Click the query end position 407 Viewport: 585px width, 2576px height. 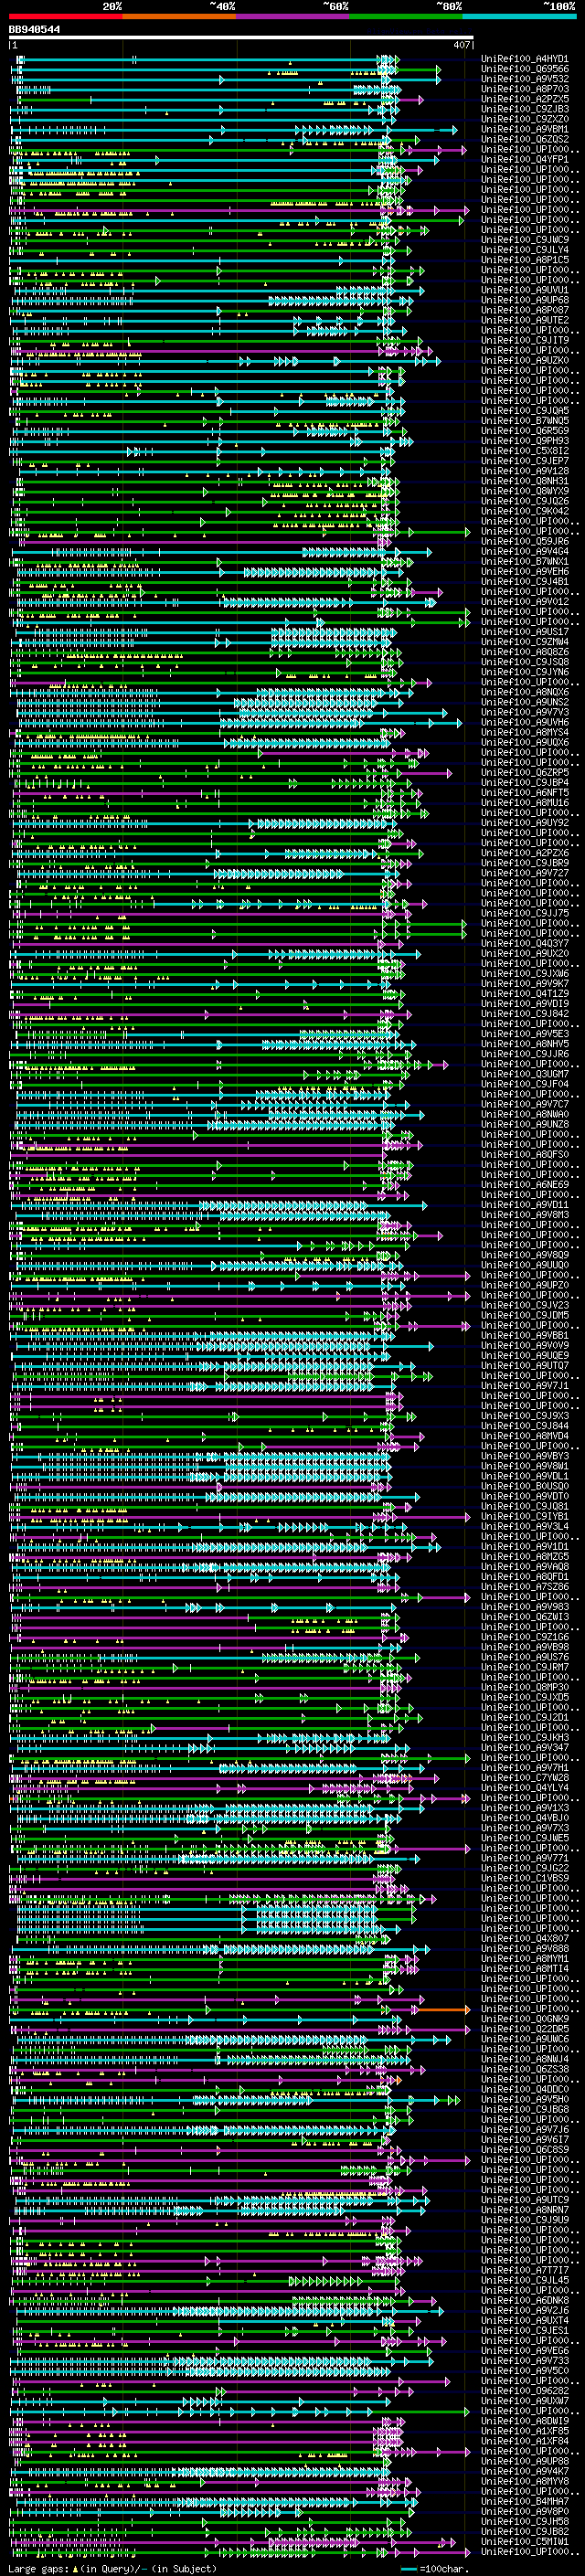click(461, 45)
